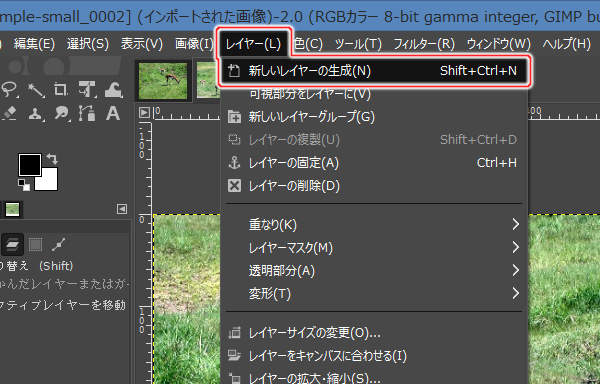Open the 表示(V) menu
Viewport: 600px width, 384px height.
click(142, 44)
